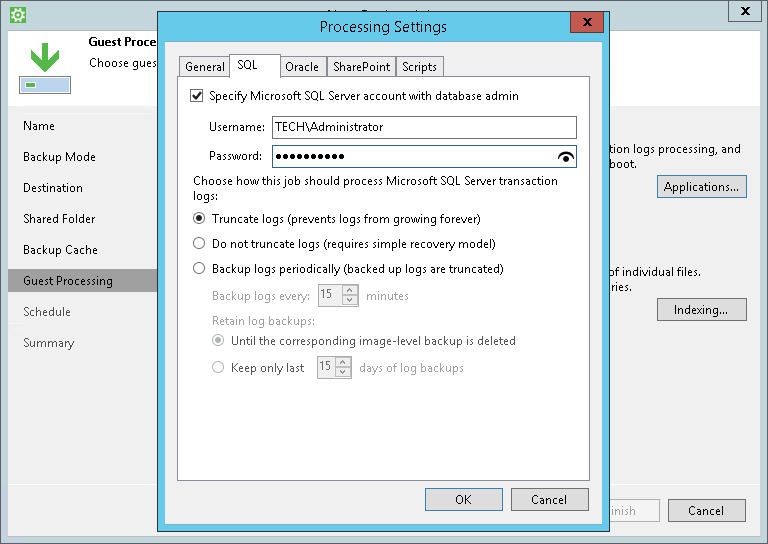Viewport: 768px width, 544px height.
Task: Select the SQL tab
Action: pos(254,66)
